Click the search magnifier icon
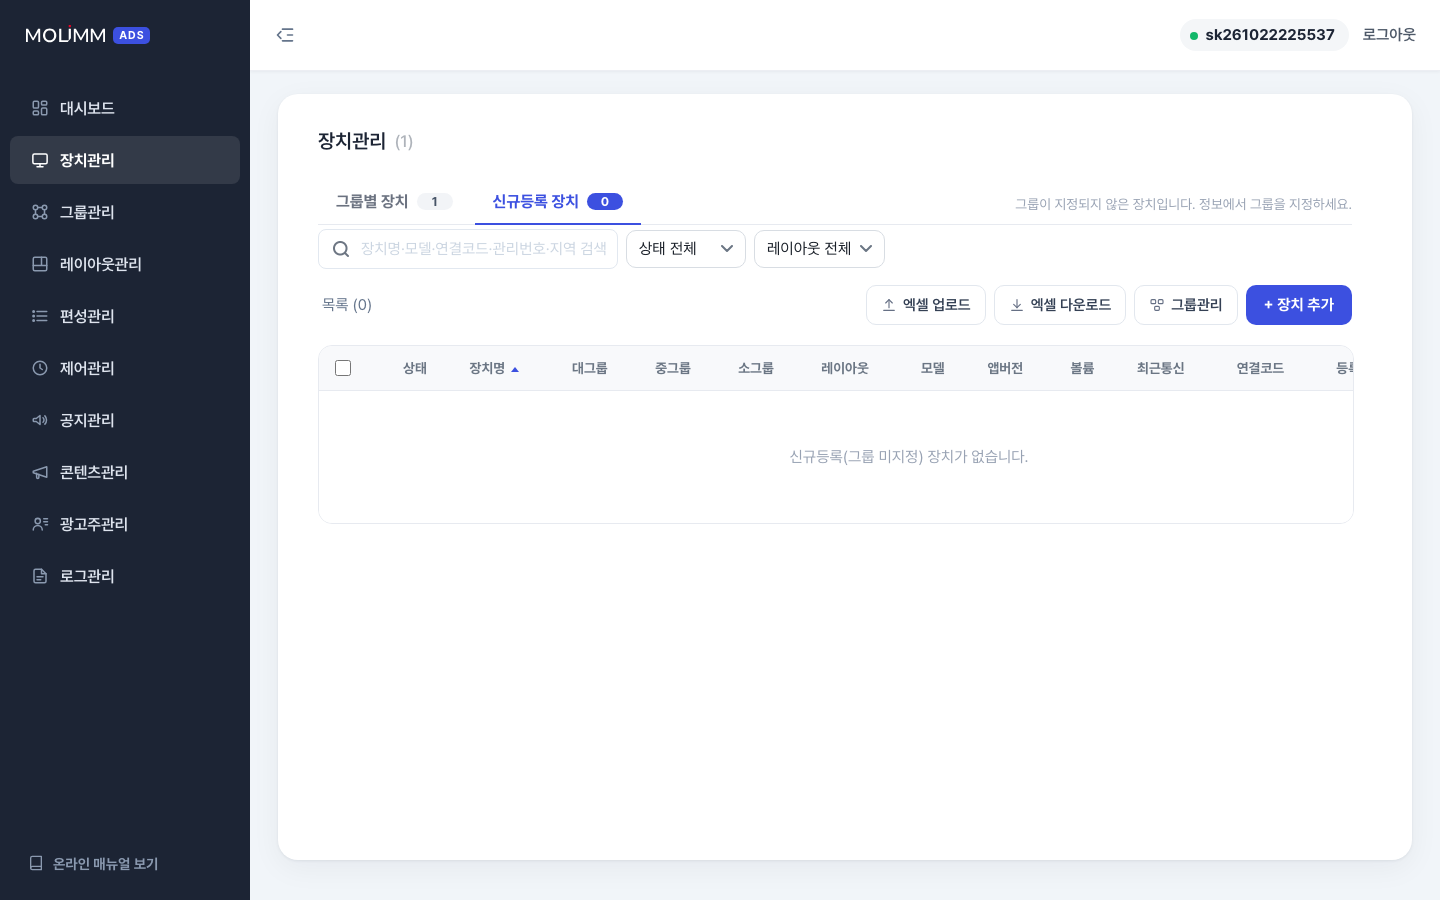This screenshot has width=1440, height=900. pos(341,249)
